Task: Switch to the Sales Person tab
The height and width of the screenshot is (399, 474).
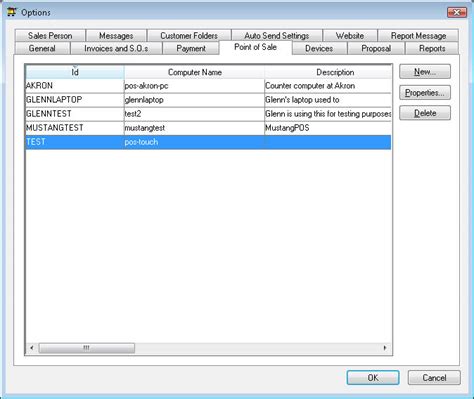Action: [50, 36]
